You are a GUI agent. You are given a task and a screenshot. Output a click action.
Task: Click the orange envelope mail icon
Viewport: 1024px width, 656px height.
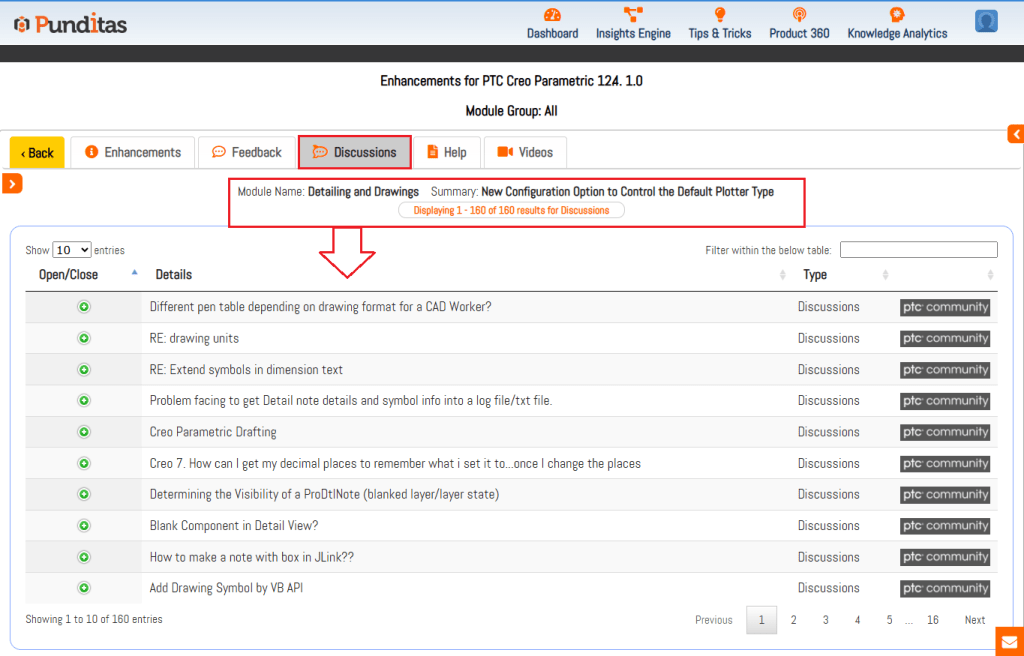[1009, 641]
